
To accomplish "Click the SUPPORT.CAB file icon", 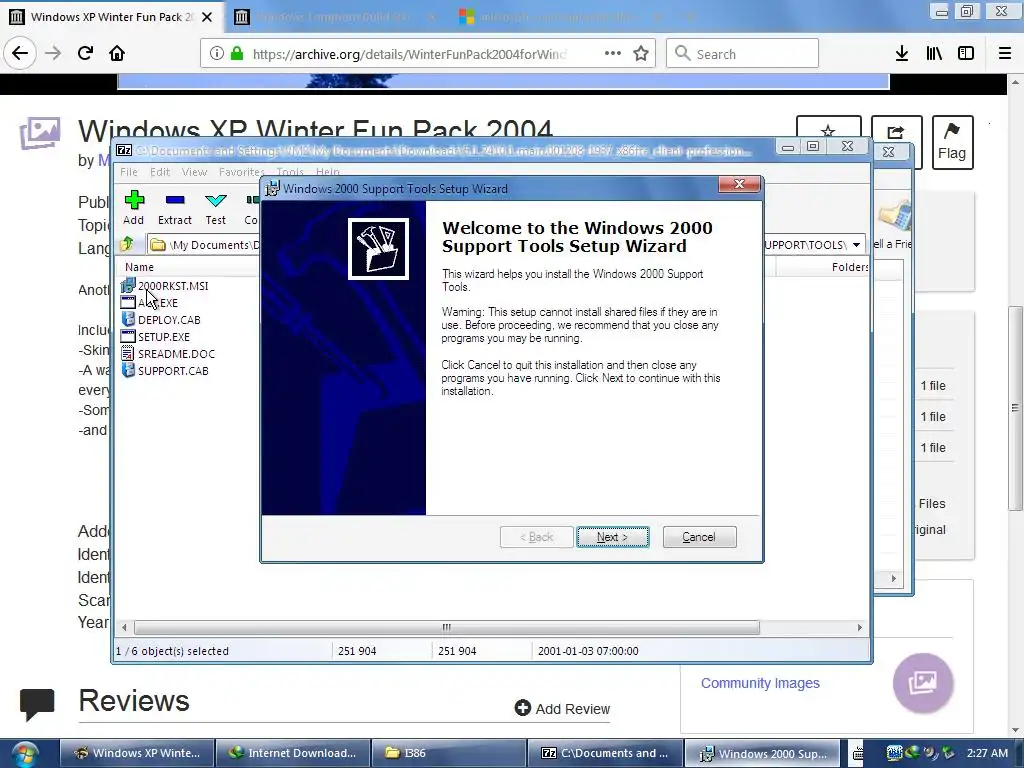I will click(128, 370).
